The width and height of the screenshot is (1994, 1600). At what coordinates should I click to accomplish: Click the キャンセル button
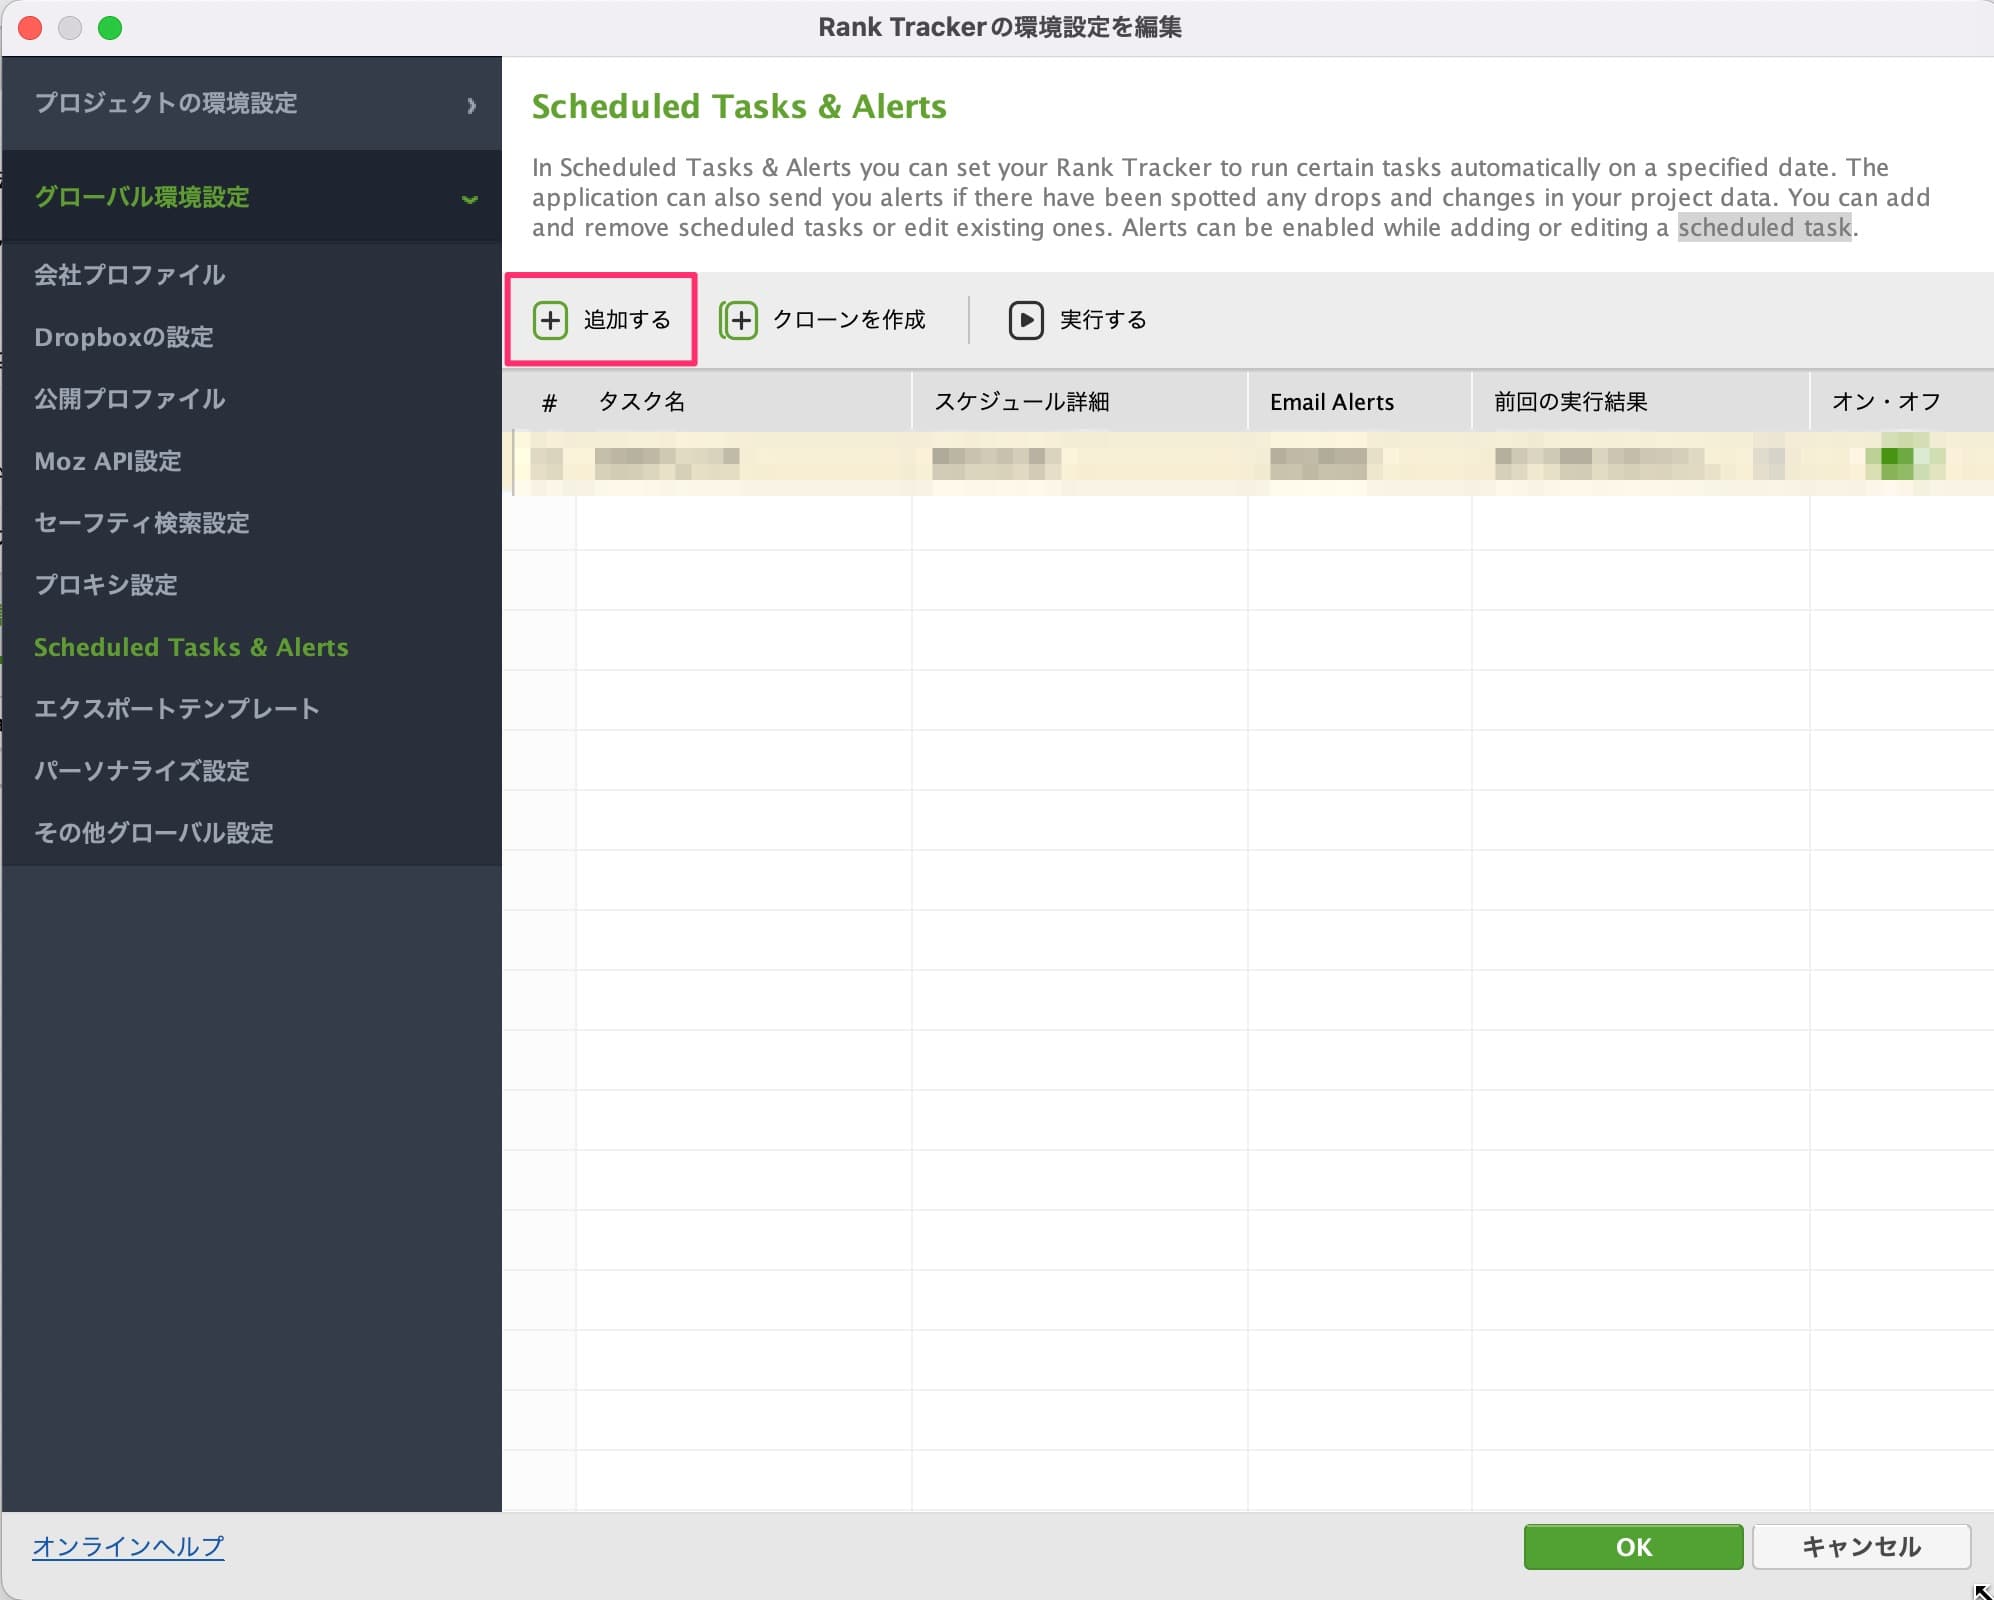(x=1861, y=1547)
